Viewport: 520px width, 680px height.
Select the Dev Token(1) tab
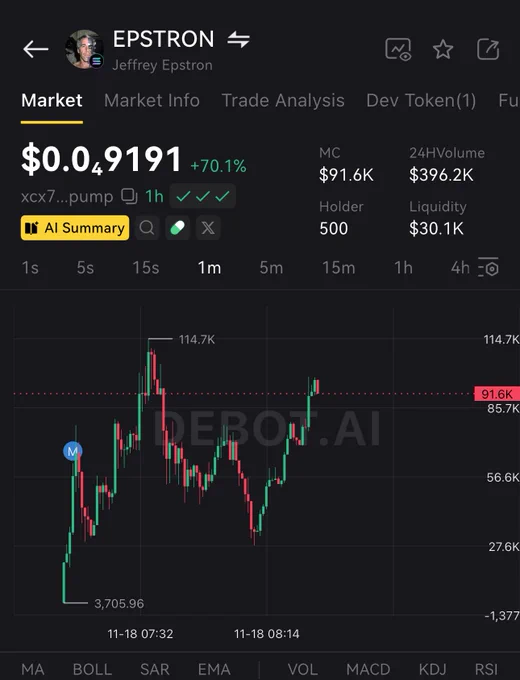[x=421, y=101]
